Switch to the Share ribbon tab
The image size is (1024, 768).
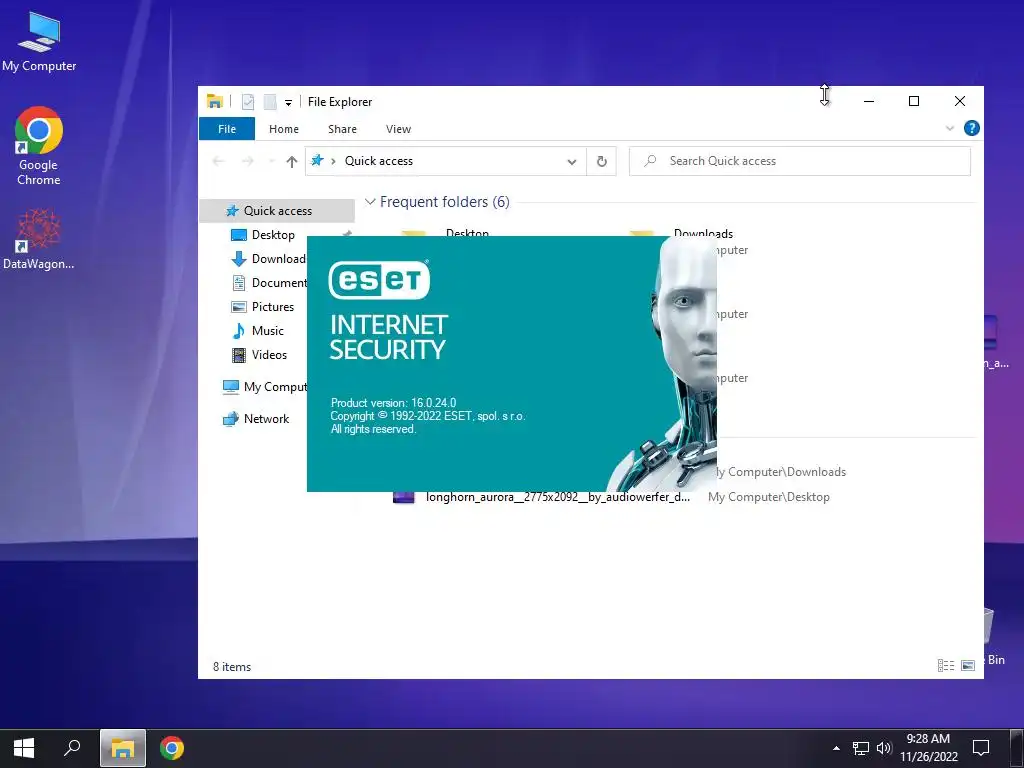pyautogui.click(x=342, y=129)
